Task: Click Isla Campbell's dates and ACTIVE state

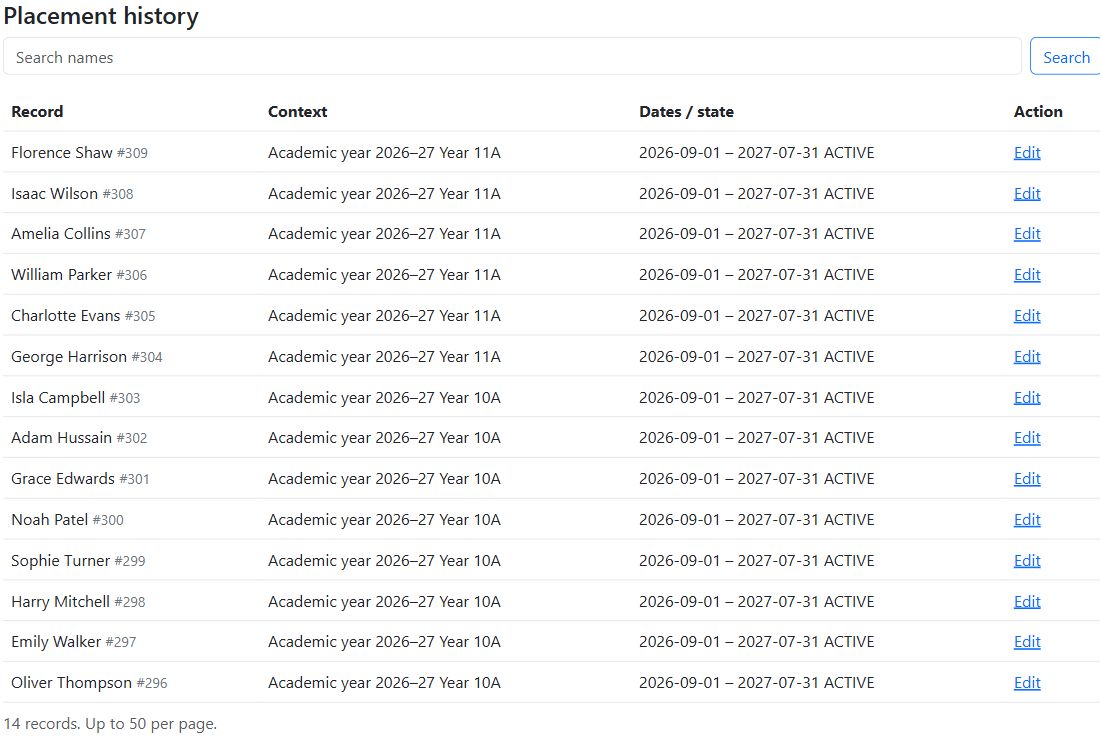Action: (x=756, y=397)
